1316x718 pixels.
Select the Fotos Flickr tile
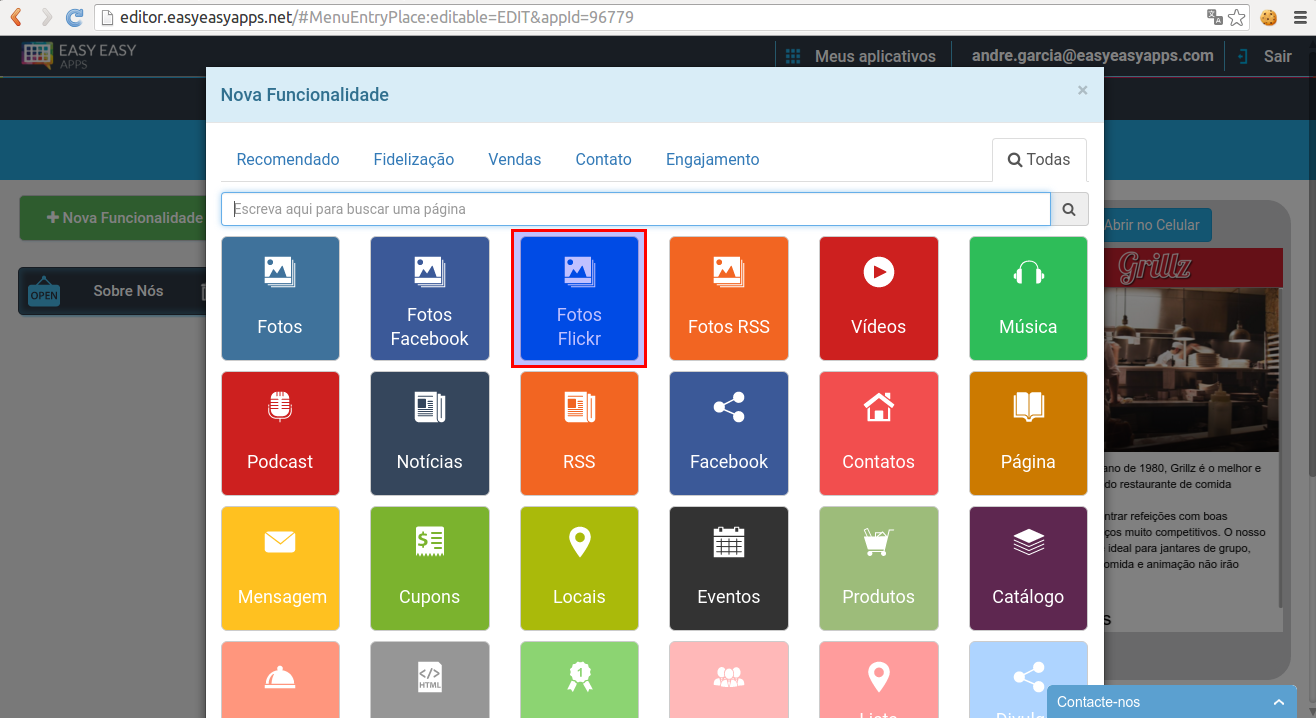(579, 298)
